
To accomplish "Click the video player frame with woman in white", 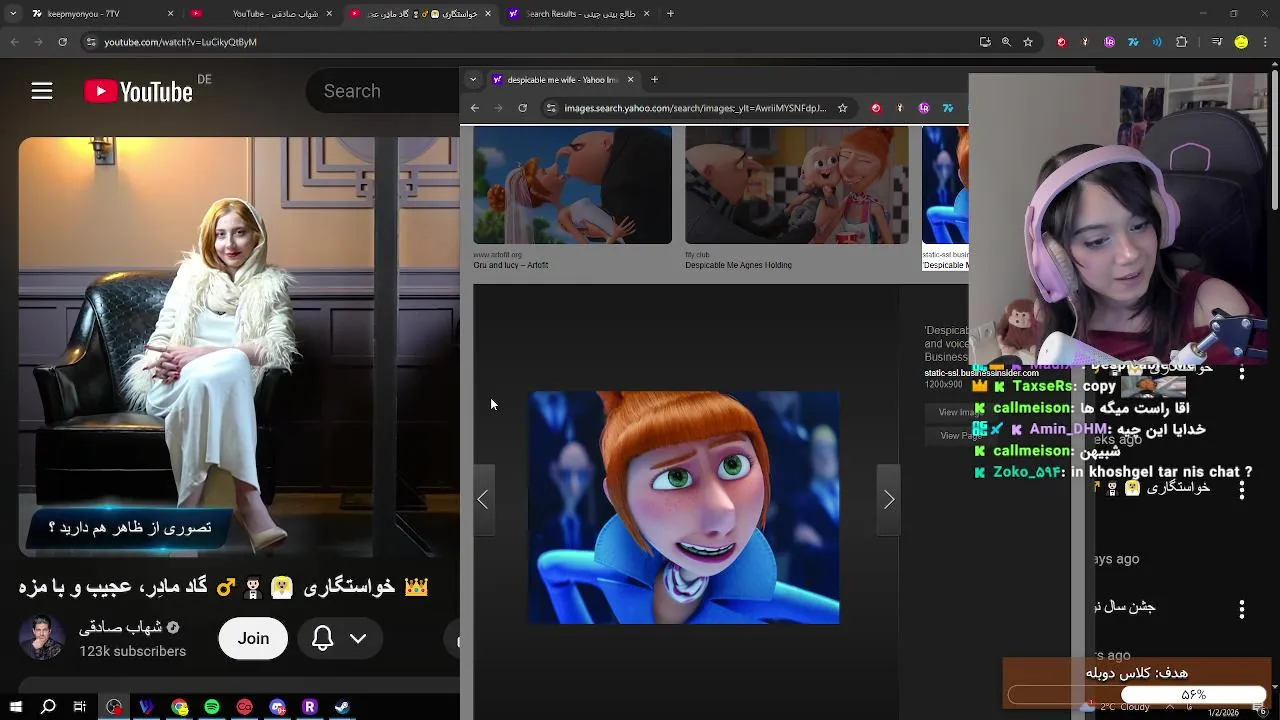I will [x=238, y=347].
